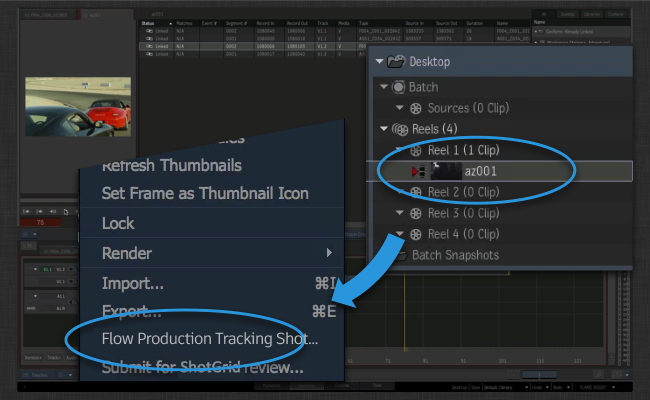The height and width of the screenshot is (400, 650).
Task: Click the red frame counter field 76
Action: click(40, 223)
